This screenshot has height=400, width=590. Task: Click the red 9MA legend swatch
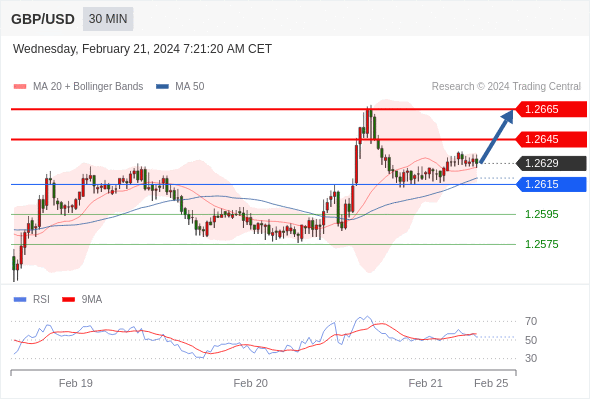[x=68, y=300]
